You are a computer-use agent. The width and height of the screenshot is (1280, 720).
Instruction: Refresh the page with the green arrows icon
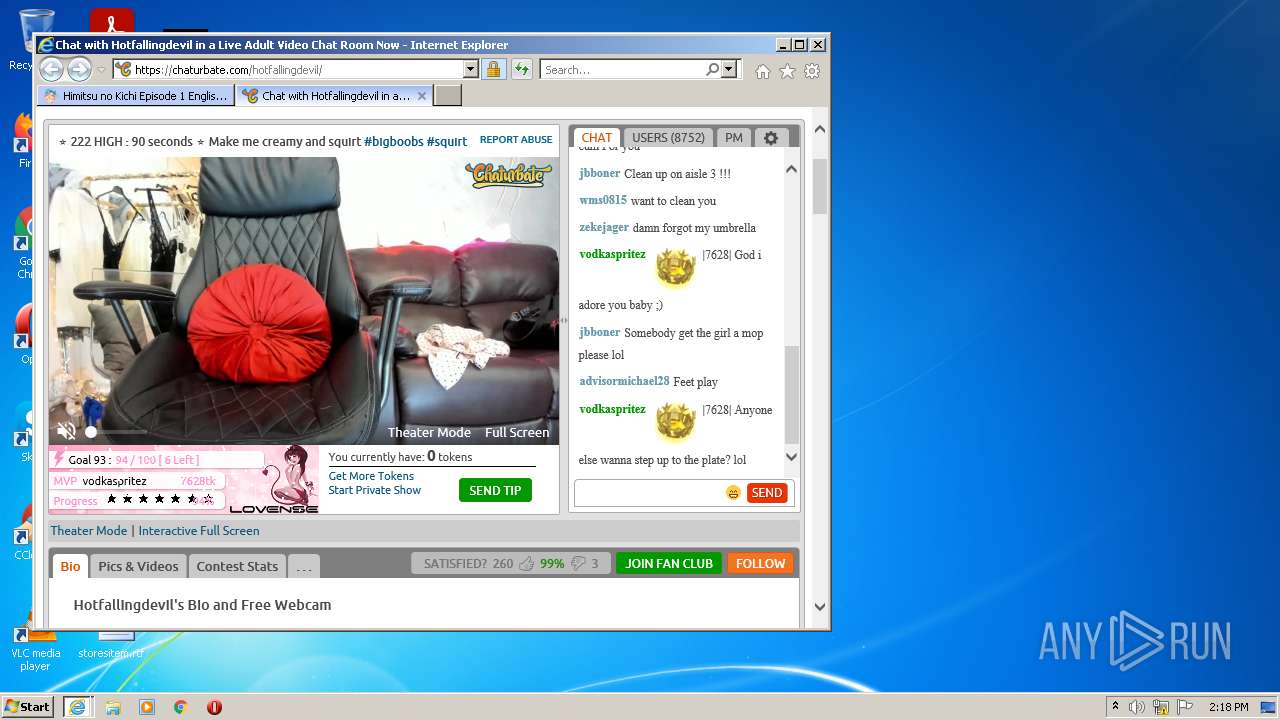[522, 69]
